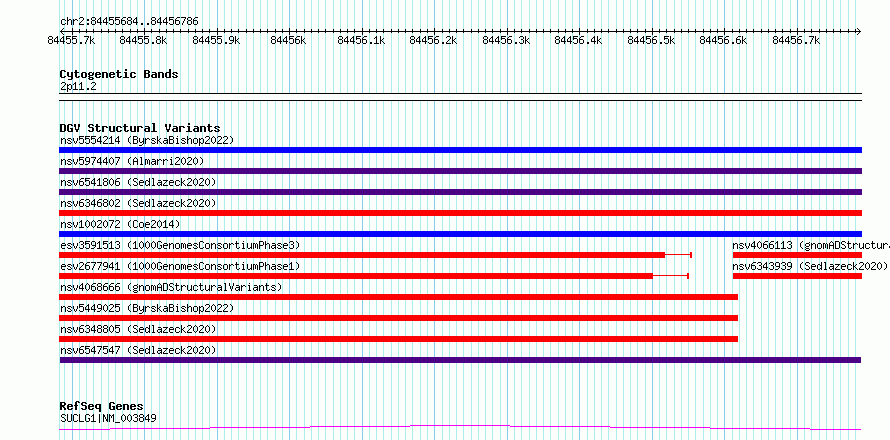Click the purple bar for nsv5974407
Image resolution: width=890 pixels, height=440 pixels.
point(460,171)
